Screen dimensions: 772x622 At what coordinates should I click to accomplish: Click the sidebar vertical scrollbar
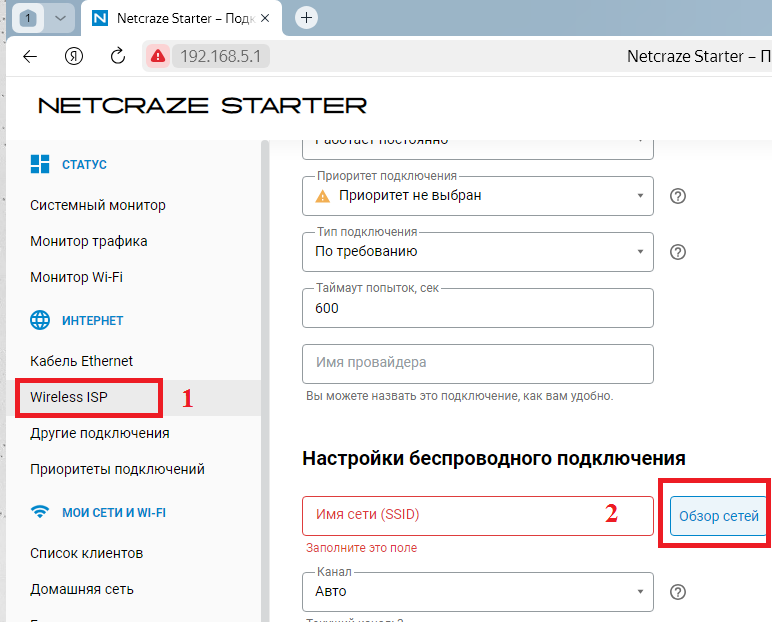tap(265, 381)
